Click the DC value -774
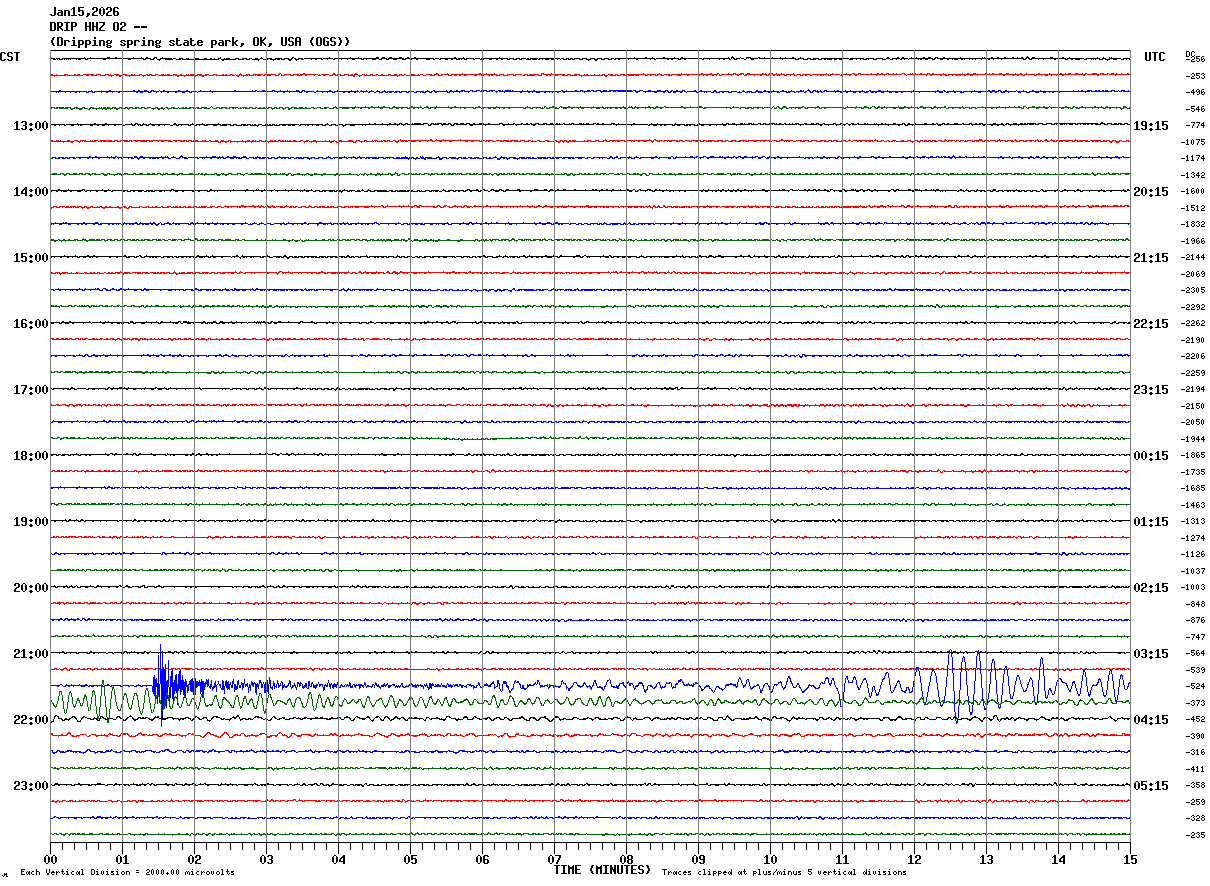Viewport: 1210px width, 886px height. (x=1195, y=125)
